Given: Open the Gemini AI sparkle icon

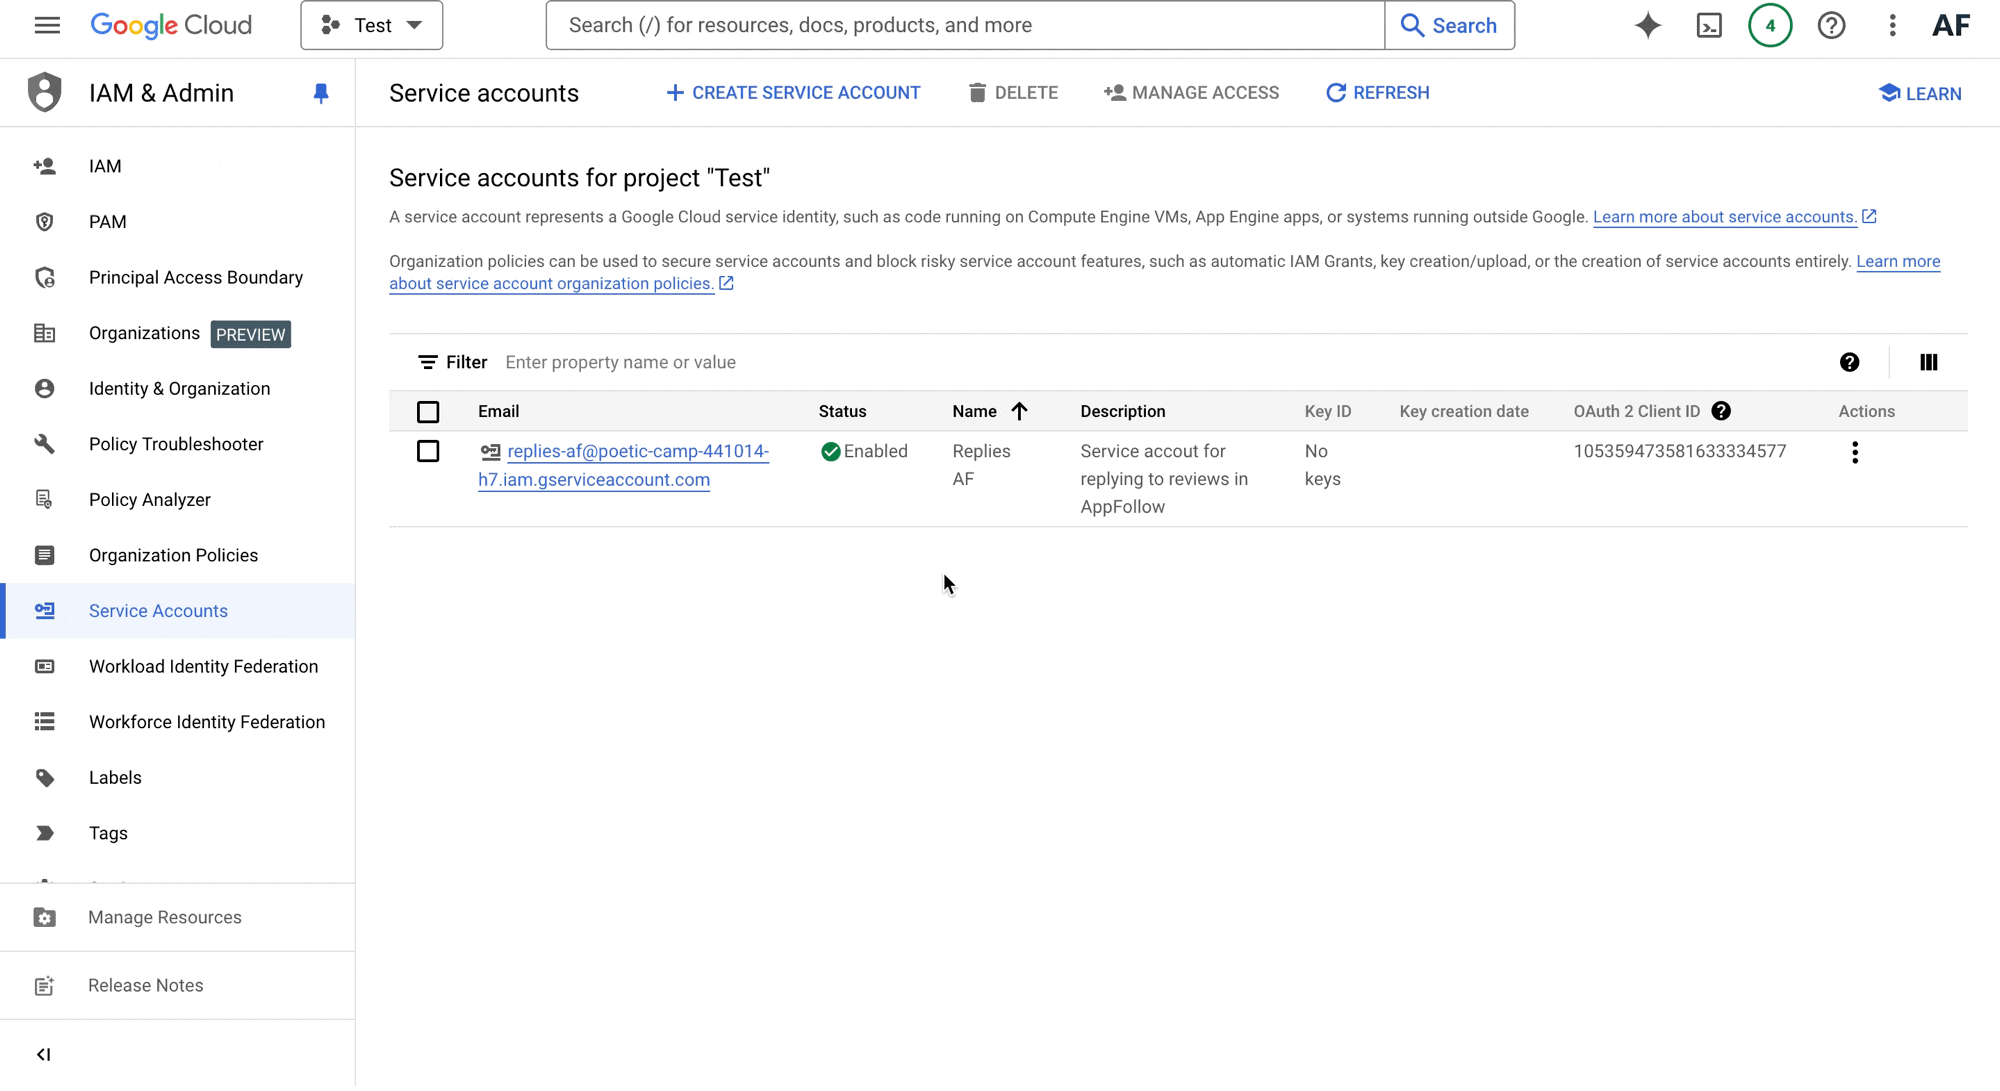Looking at the screenshot, I should [x=1648, y=25].
